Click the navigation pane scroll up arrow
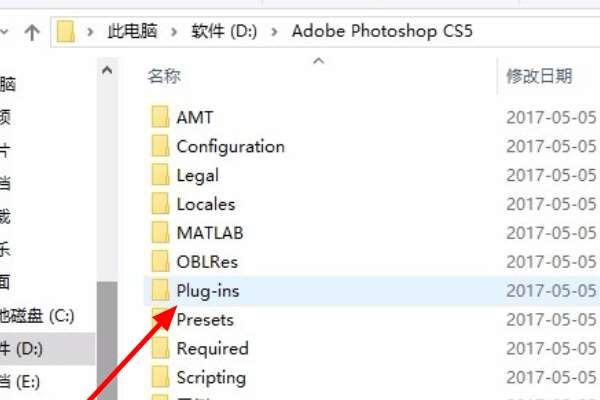Viewport: 600px width, 400px height. [107, 70]
